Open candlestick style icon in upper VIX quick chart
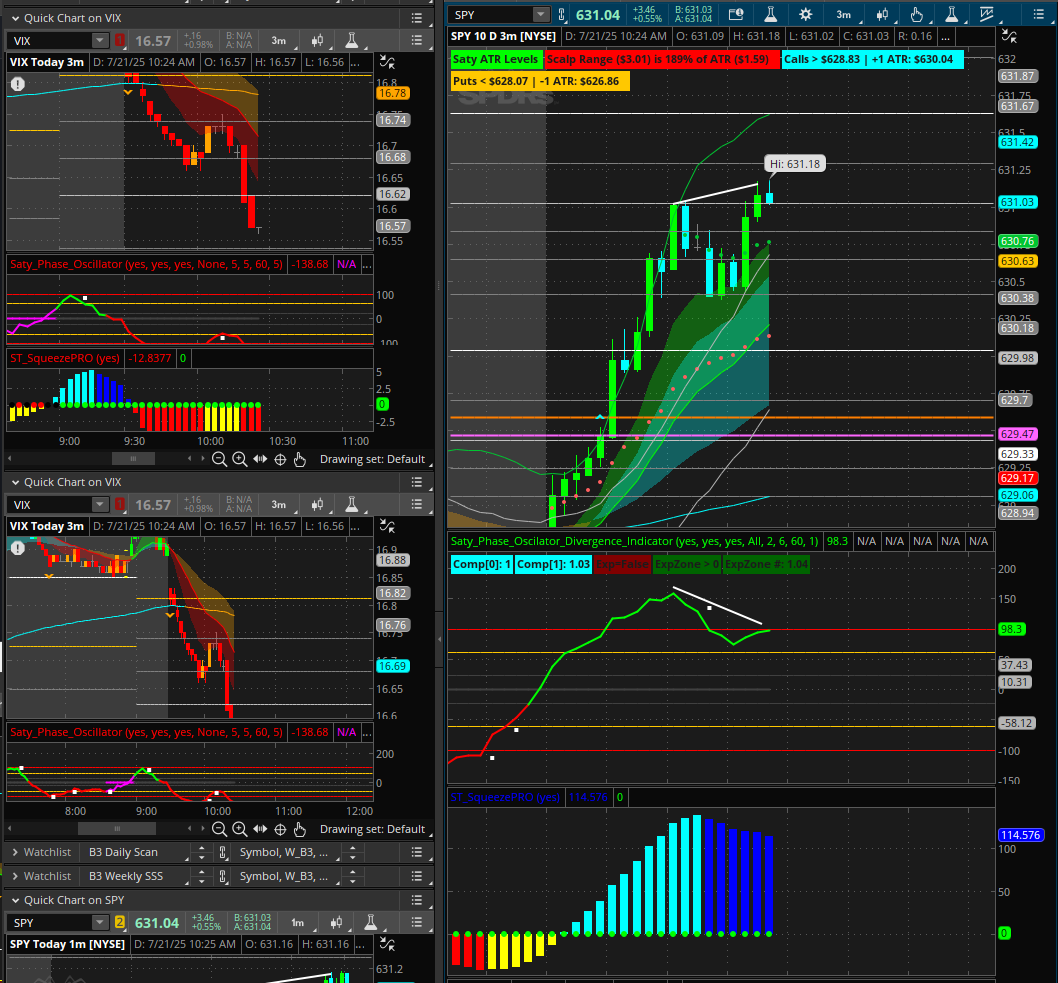This screenshot has height=983, width=1058. 317,40
